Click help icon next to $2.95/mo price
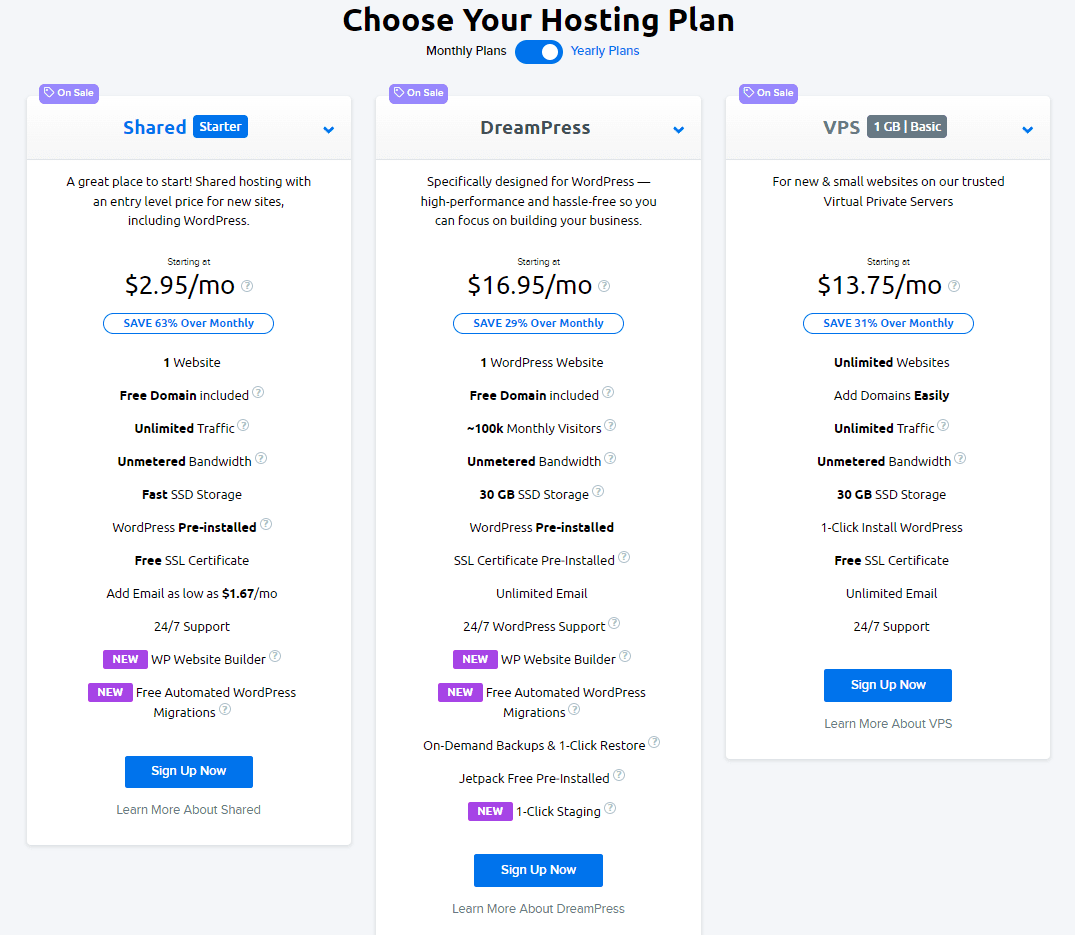 [247, 286]
